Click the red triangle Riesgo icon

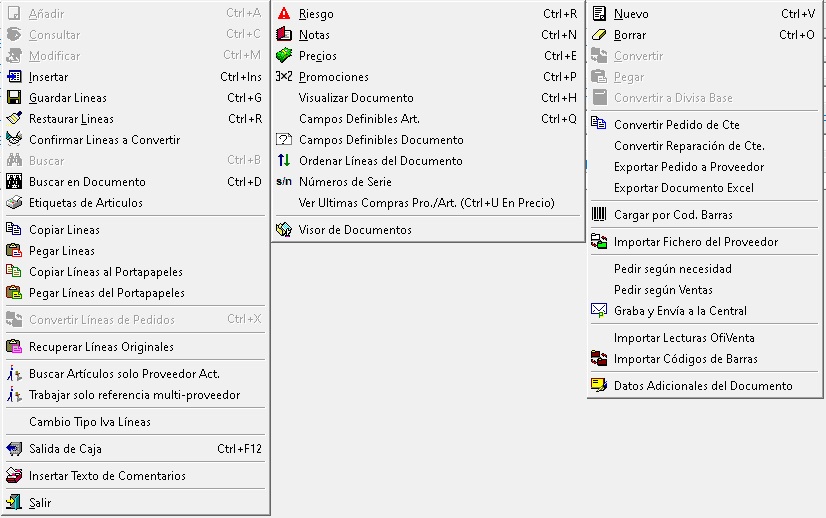284,14
